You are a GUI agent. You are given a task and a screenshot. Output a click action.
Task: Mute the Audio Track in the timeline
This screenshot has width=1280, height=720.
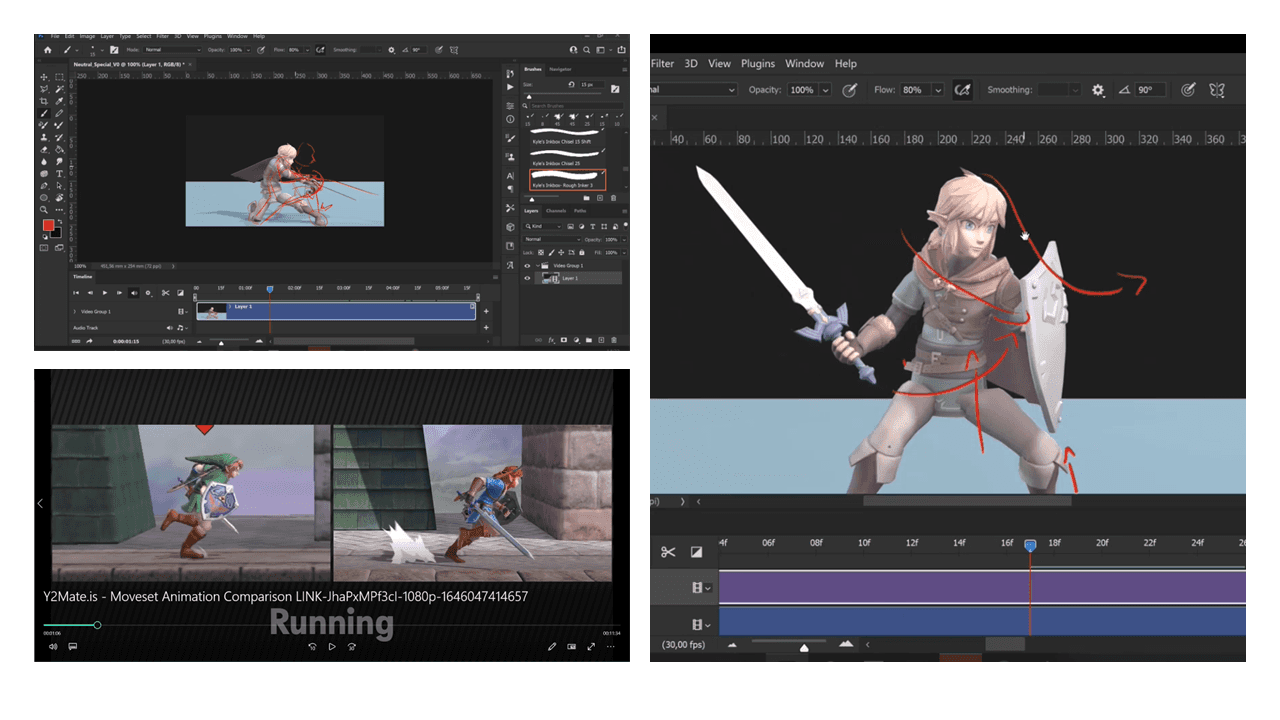169,328
